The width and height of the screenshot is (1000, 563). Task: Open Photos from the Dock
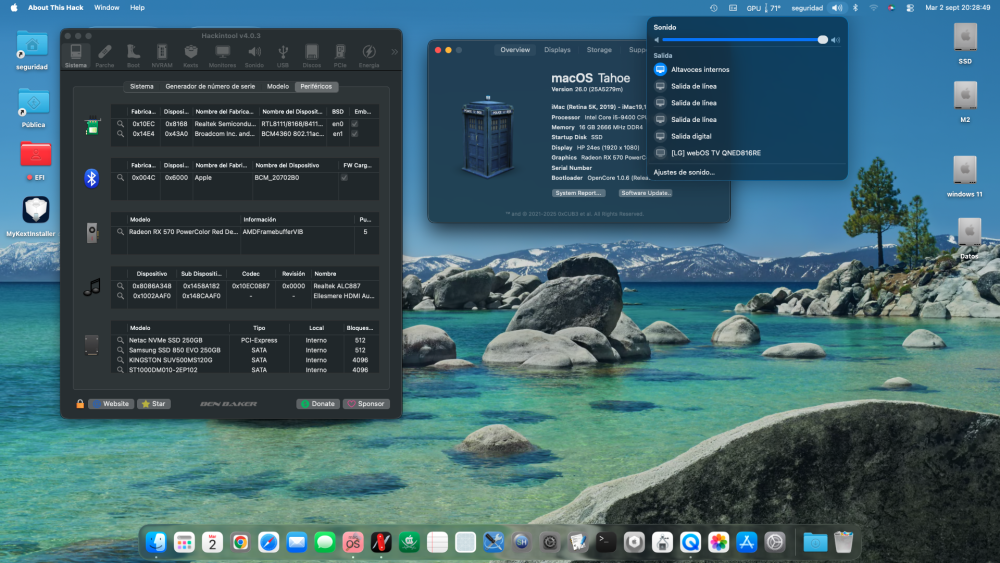718,542
